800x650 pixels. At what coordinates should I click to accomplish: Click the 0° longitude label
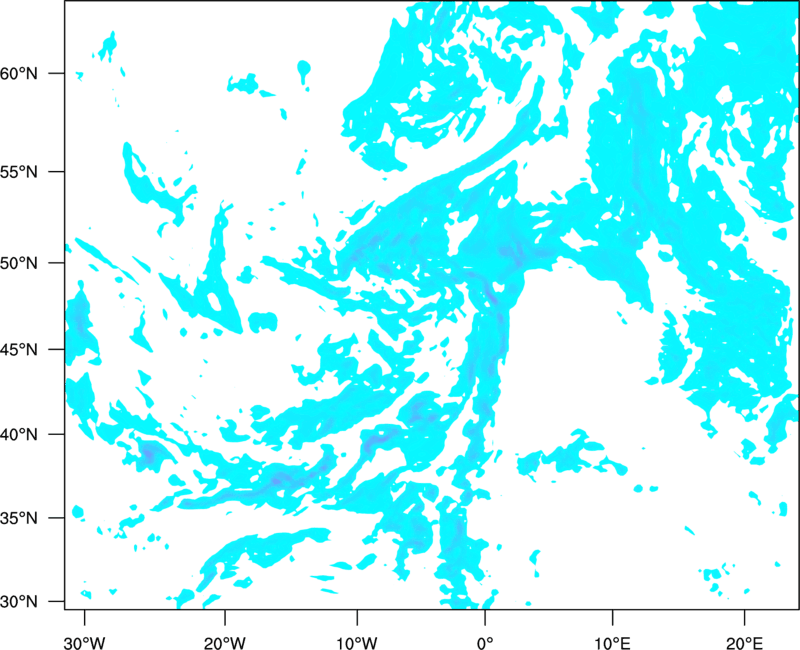point(485,643)
